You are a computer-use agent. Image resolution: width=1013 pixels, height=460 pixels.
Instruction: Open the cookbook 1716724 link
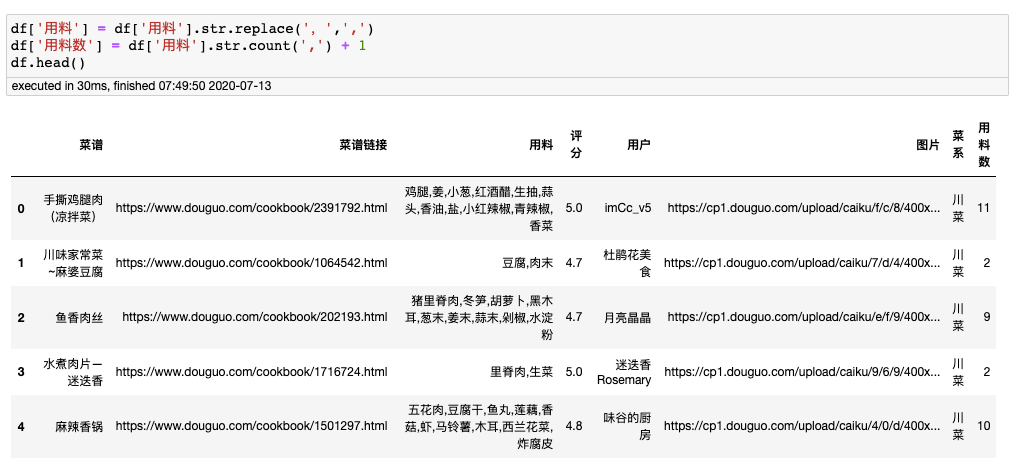point(251,372)
